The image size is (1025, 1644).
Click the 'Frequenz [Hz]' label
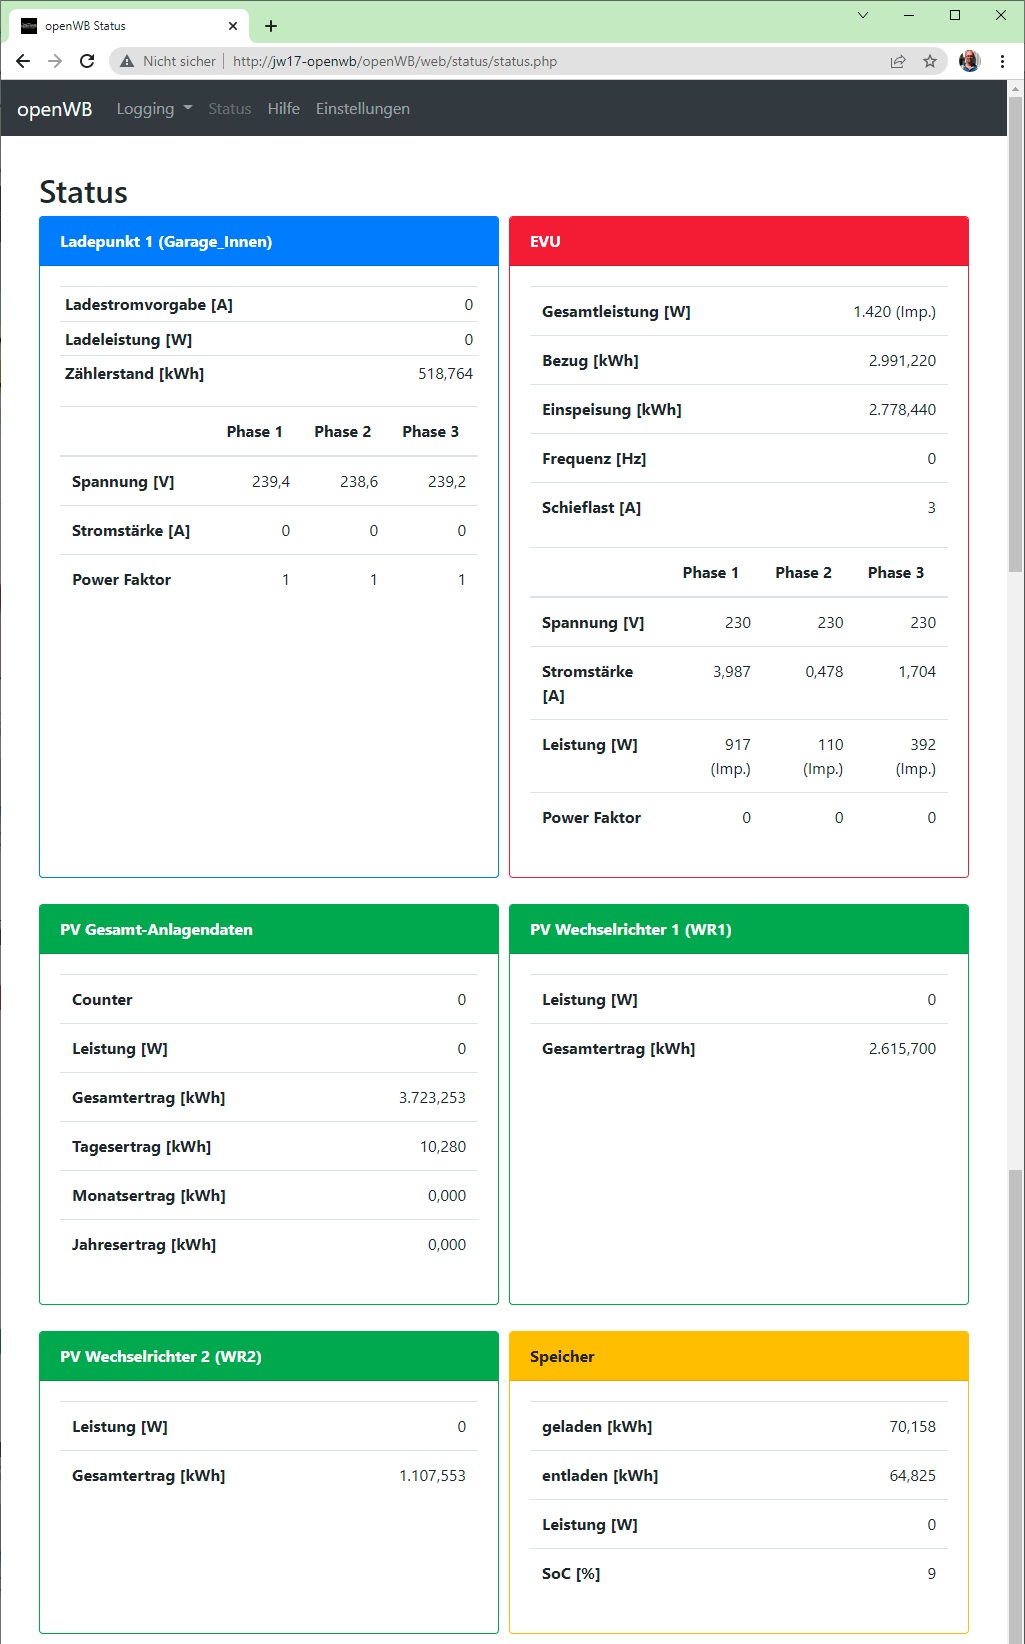click(x=594, y=459)
